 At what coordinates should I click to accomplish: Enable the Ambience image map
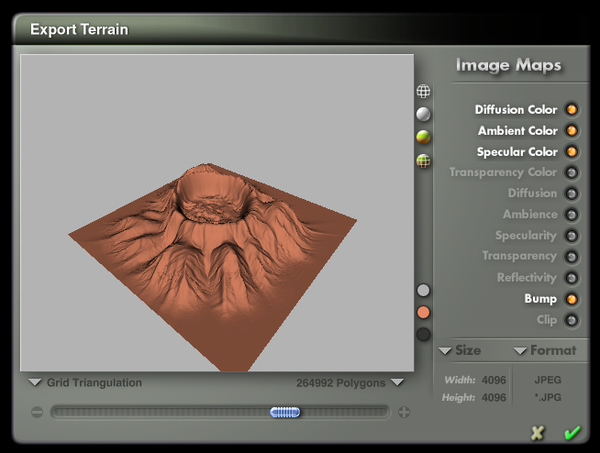pyautogui.click(x=572, y=215)
